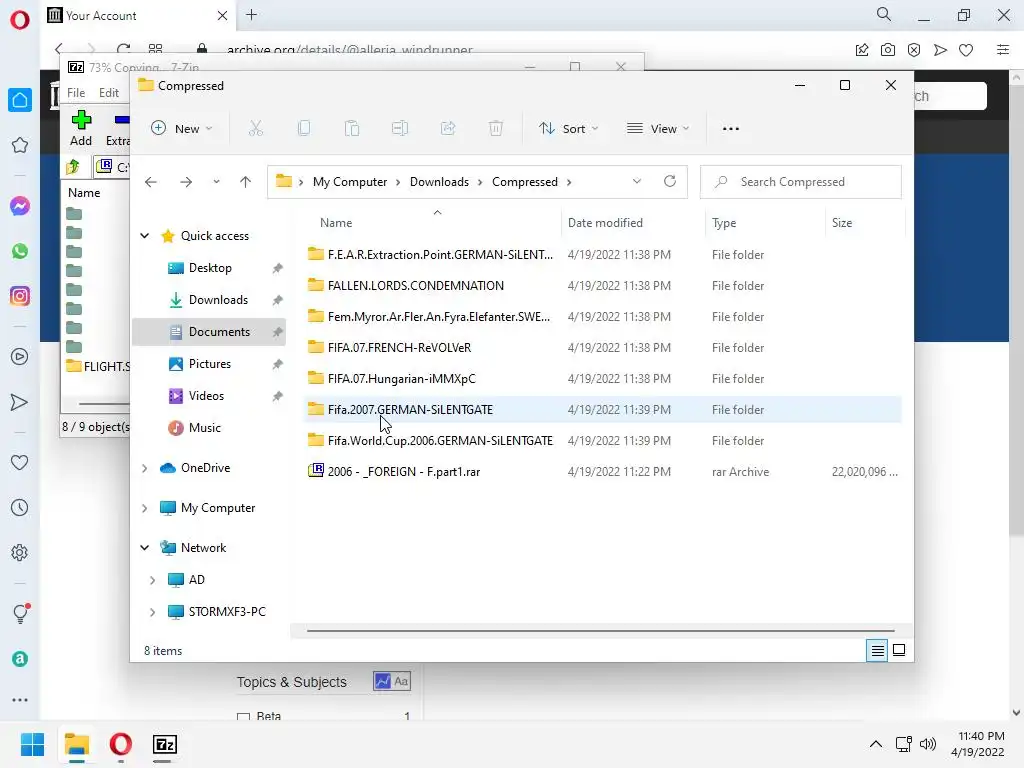1024x768 pixels.
Task: Click the Copy icon in Explorer toolbar
Action: coord(304,129)
